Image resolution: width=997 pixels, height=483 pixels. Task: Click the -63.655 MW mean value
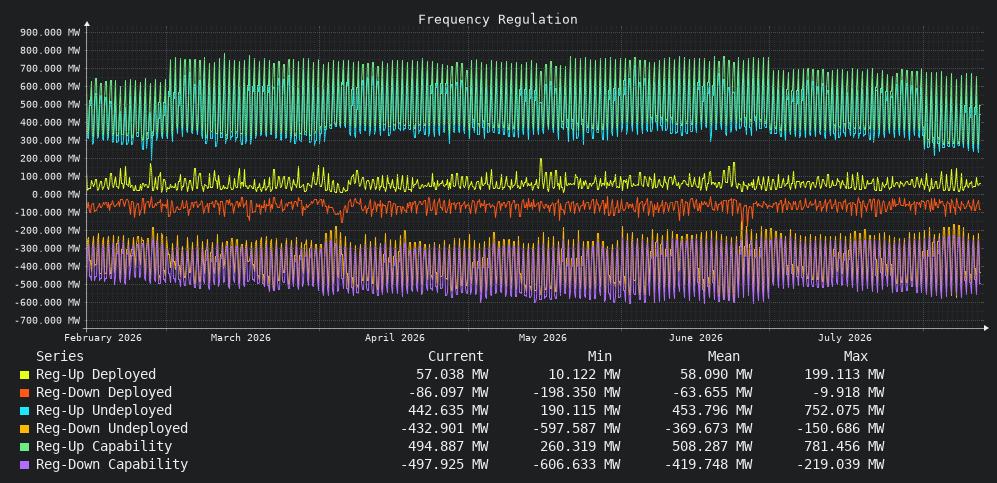(712, 393)
